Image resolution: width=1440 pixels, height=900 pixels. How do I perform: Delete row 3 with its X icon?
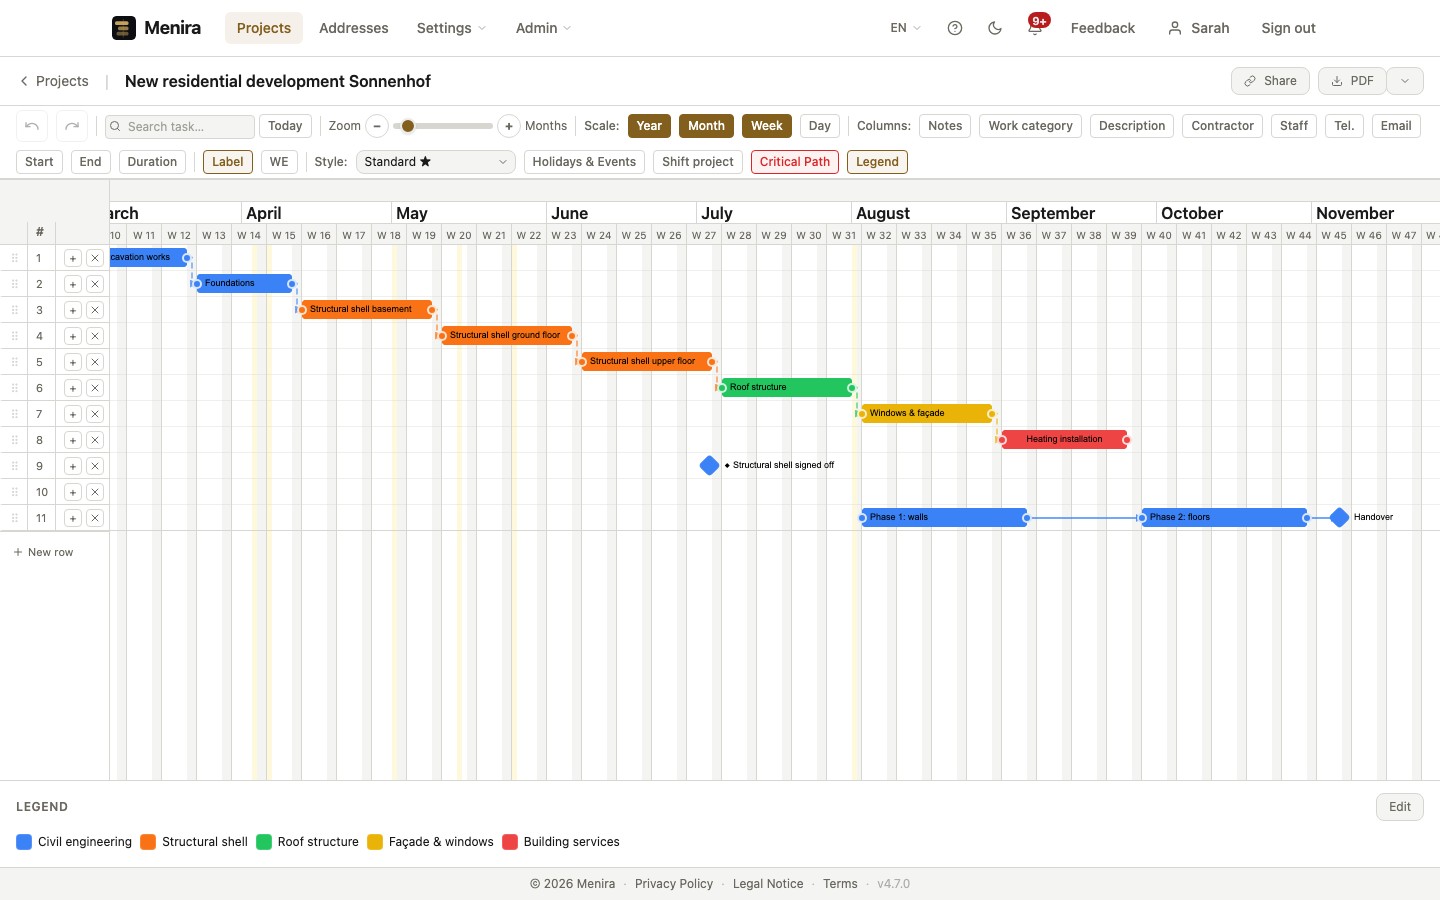95,310
